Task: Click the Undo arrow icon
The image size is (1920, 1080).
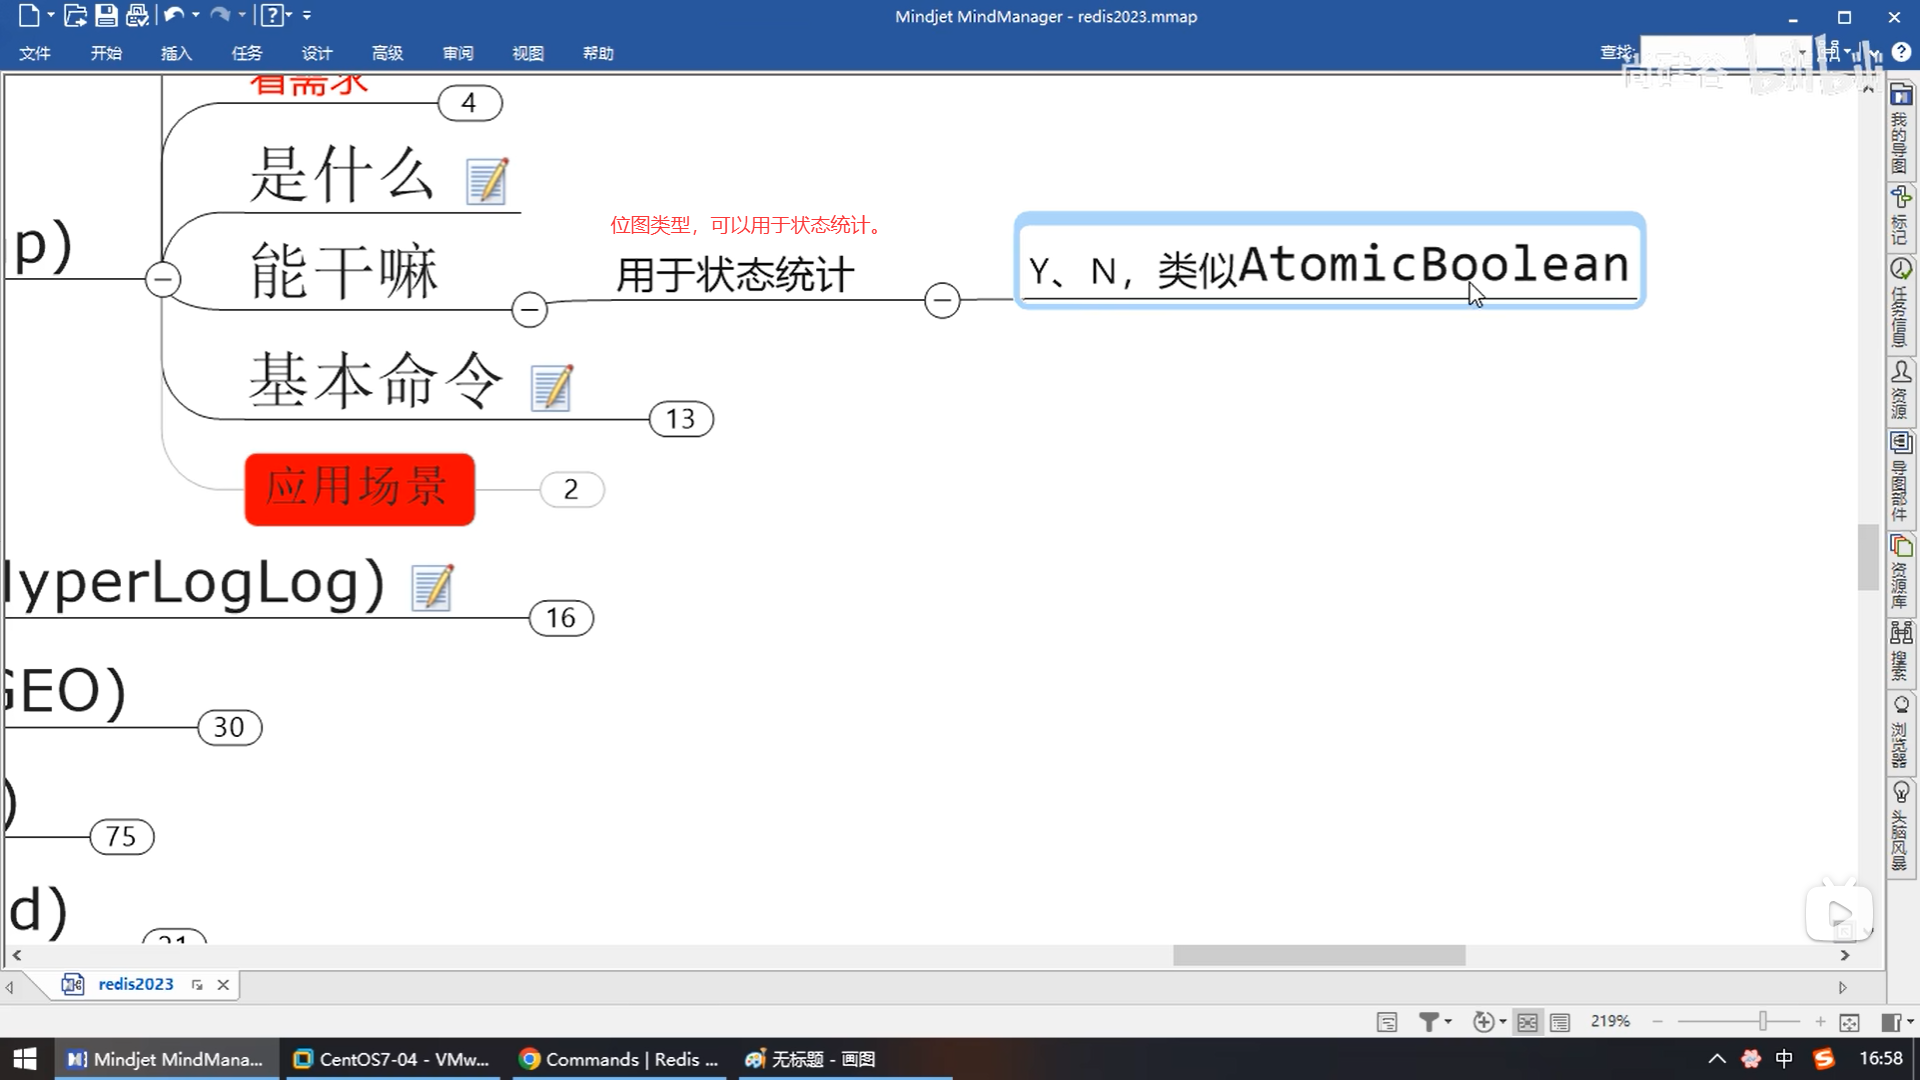Action: click(173, 15)
